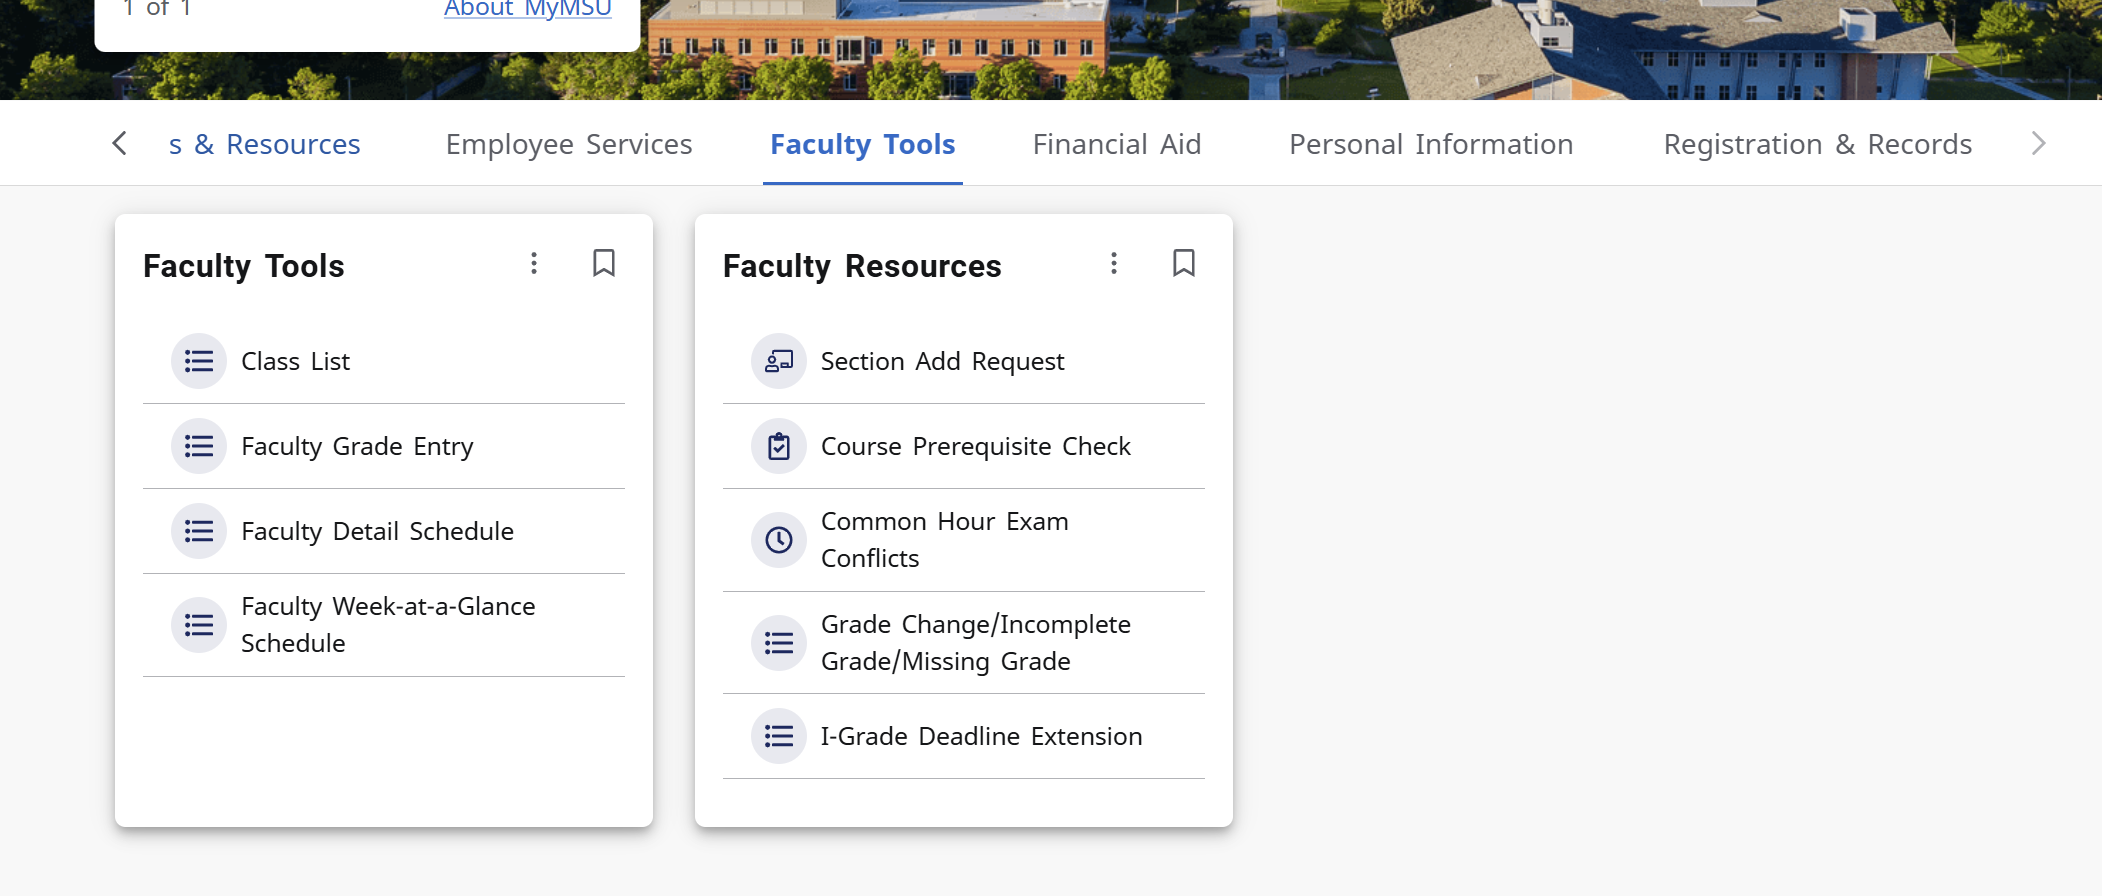Image resolution: width=2102 pixels, height=896 pixels.
Task: Click the list icon beside Faculty Week-at-a-Glance Schedule
Action: (199, 624)
